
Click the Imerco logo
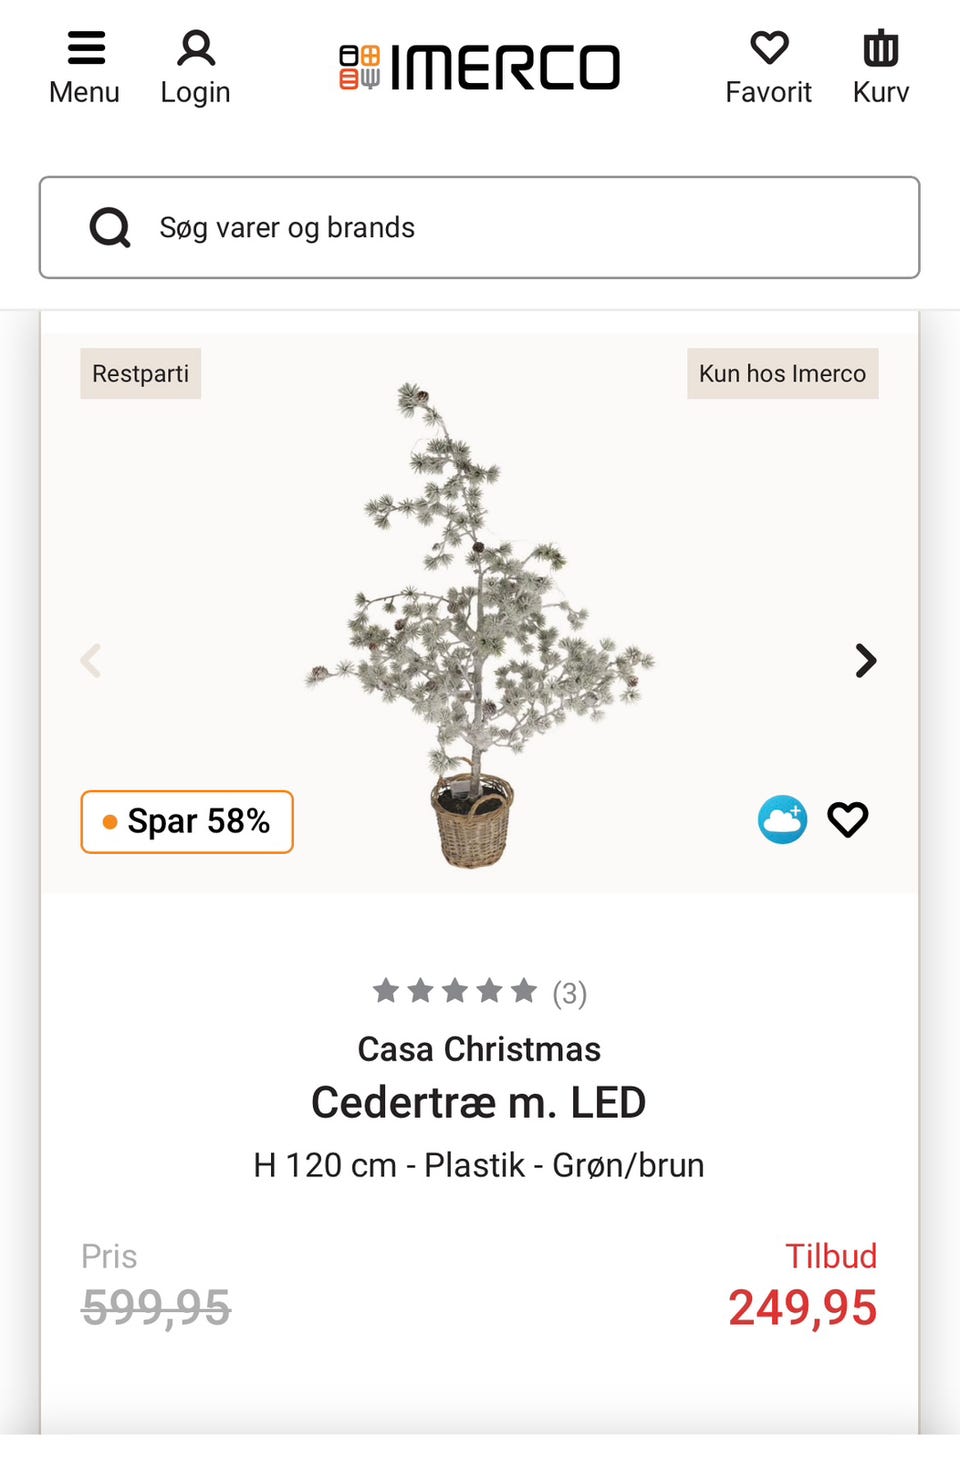[x=480, y=65]
